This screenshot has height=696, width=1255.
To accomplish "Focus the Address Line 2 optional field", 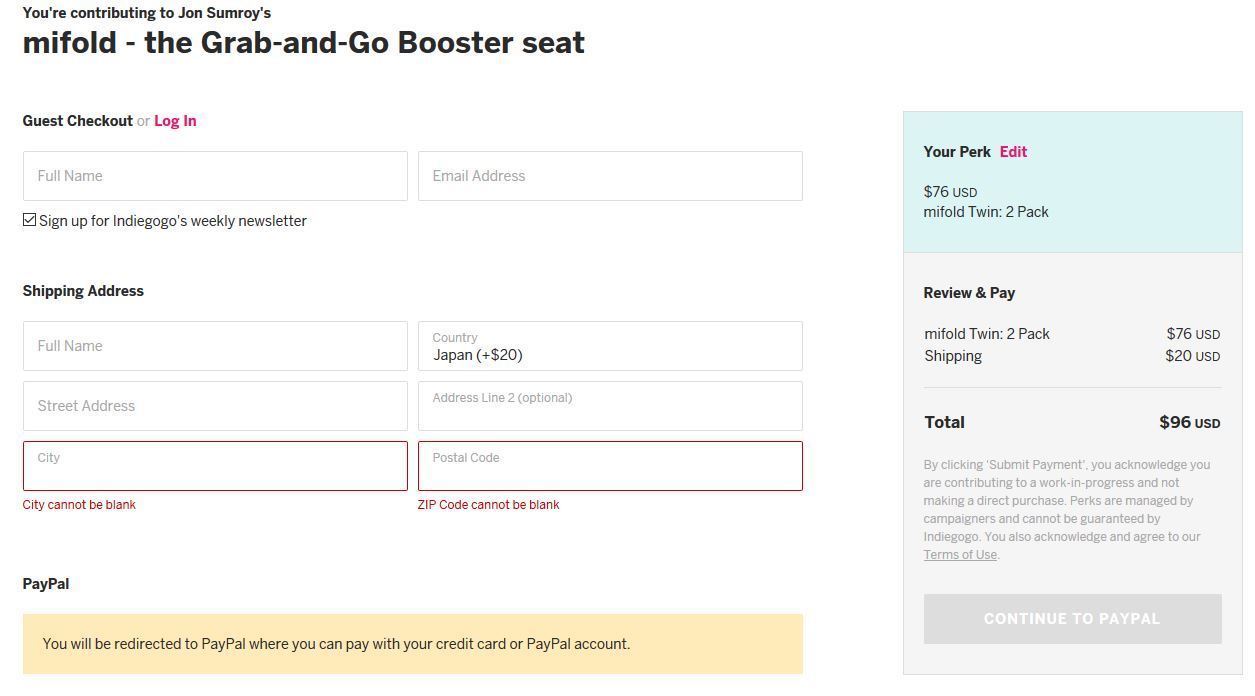I will [610, 406].
